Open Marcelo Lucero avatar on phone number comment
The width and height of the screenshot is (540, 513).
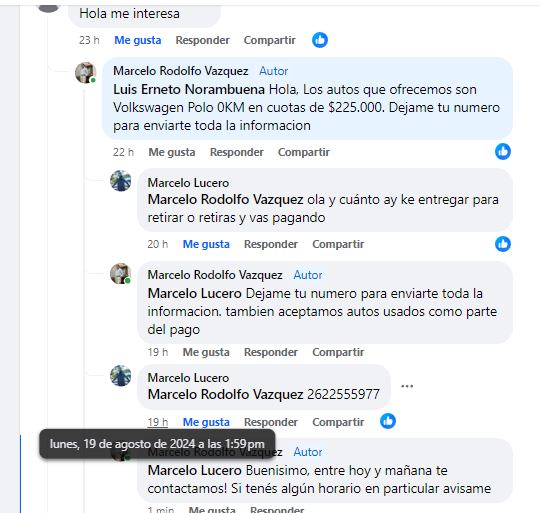(x=121, y=376)
